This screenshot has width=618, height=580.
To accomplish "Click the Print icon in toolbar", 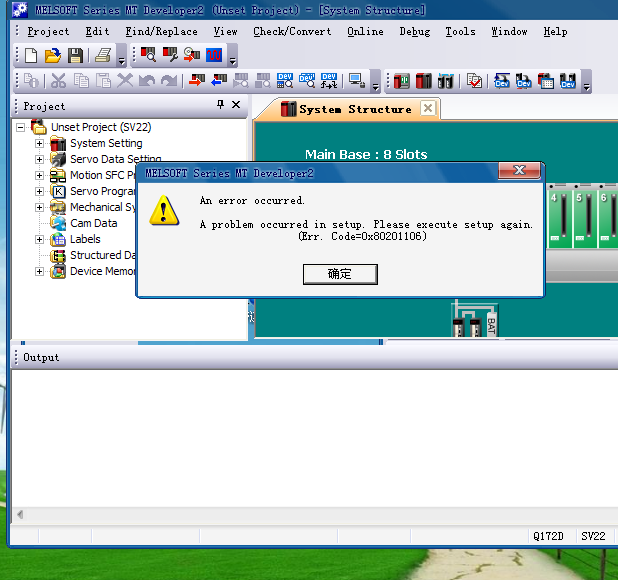I will pos(102,56).
